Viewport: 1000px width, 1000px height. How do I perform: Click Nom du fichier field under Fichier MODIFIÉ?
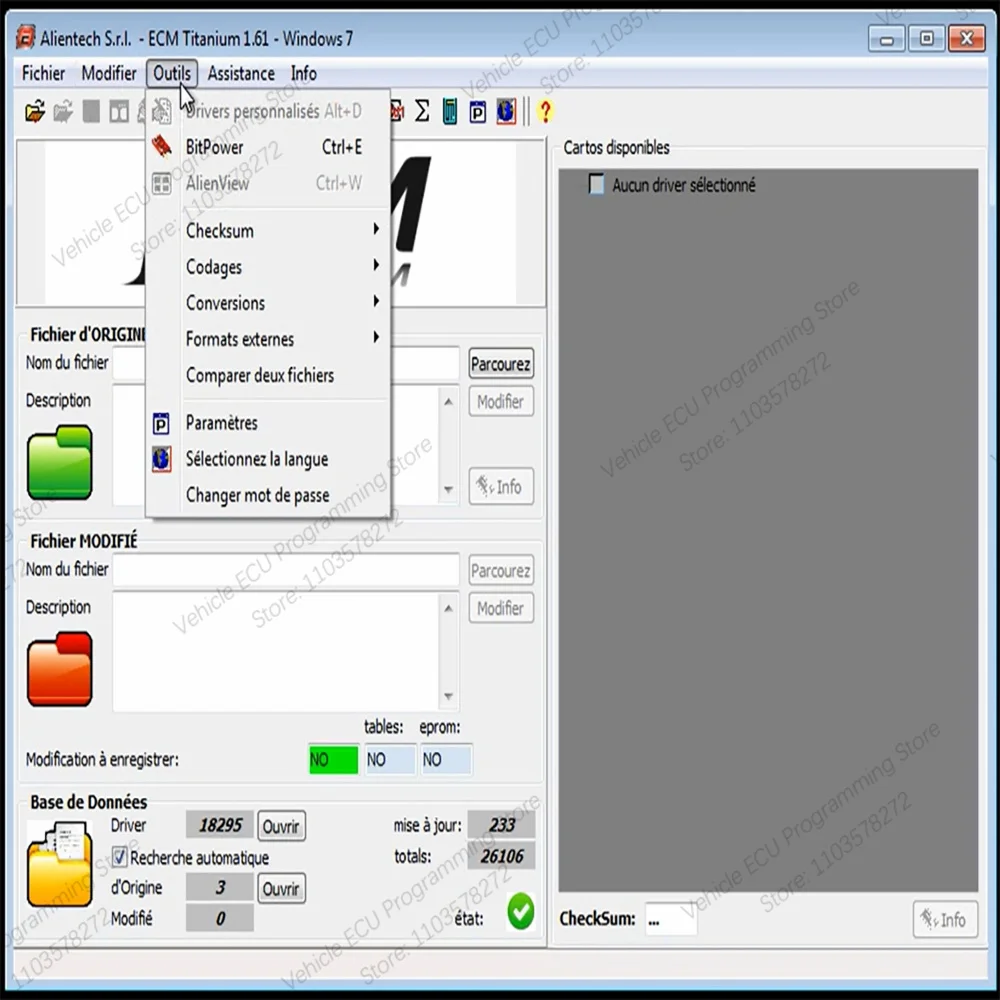click(x=286, y=570)
